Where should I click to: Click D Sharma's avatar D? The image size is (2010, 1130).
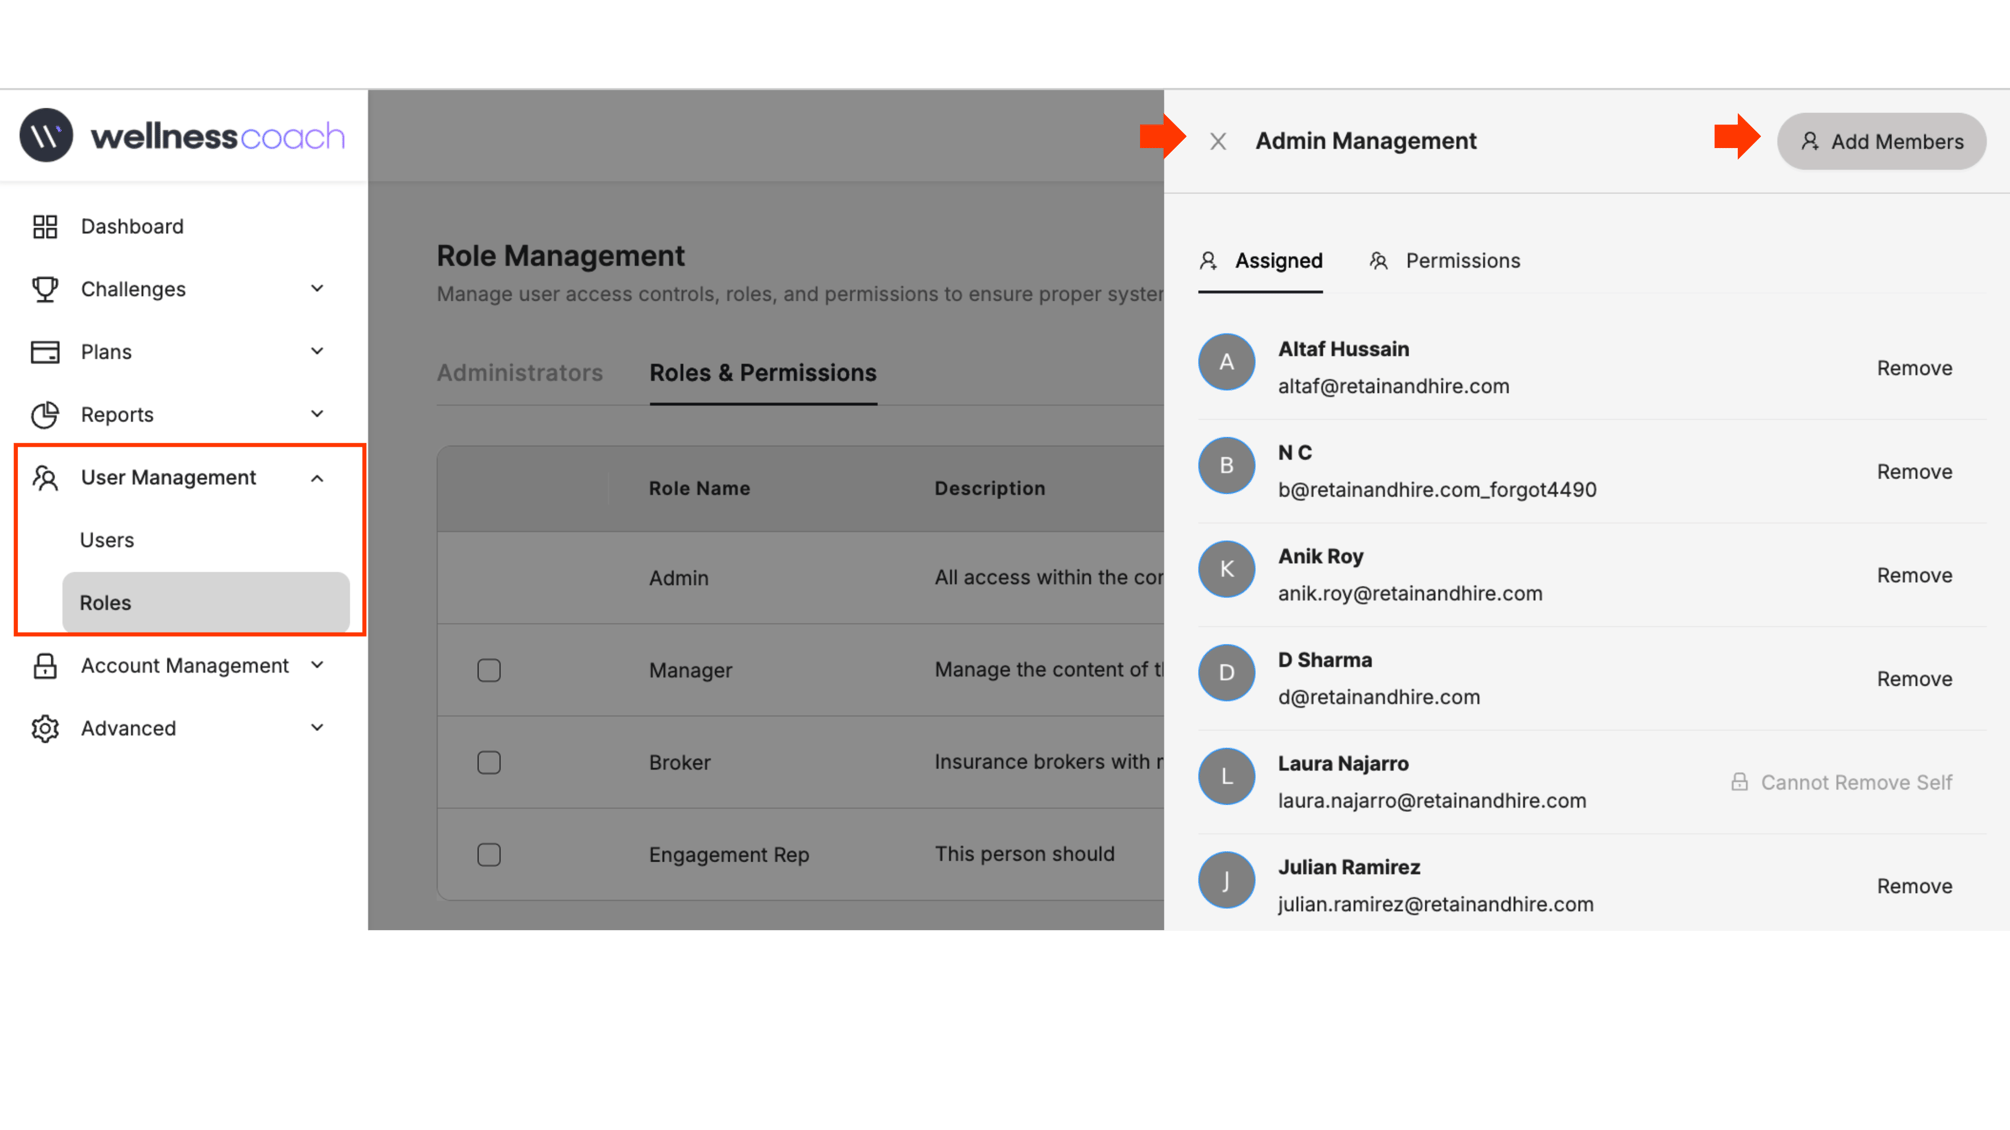(1227, 673)
